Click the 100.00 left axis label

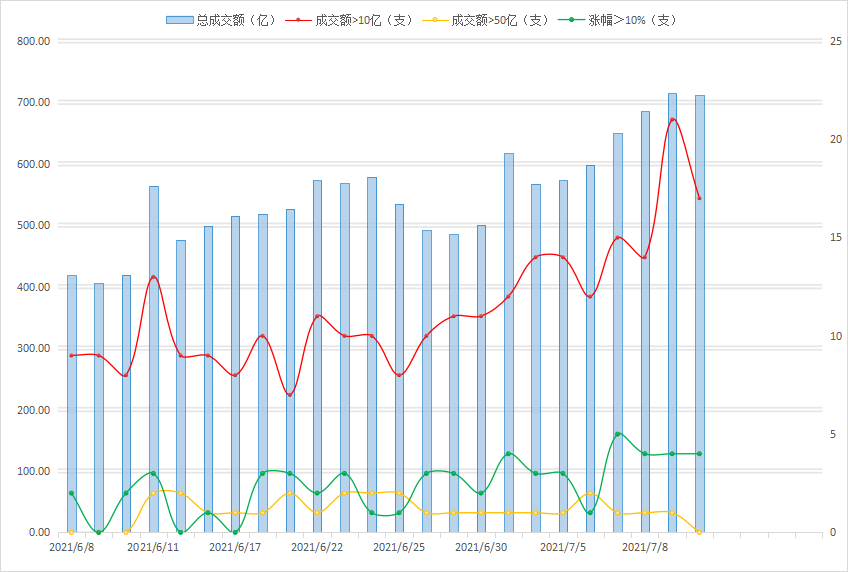coord(34,471)
